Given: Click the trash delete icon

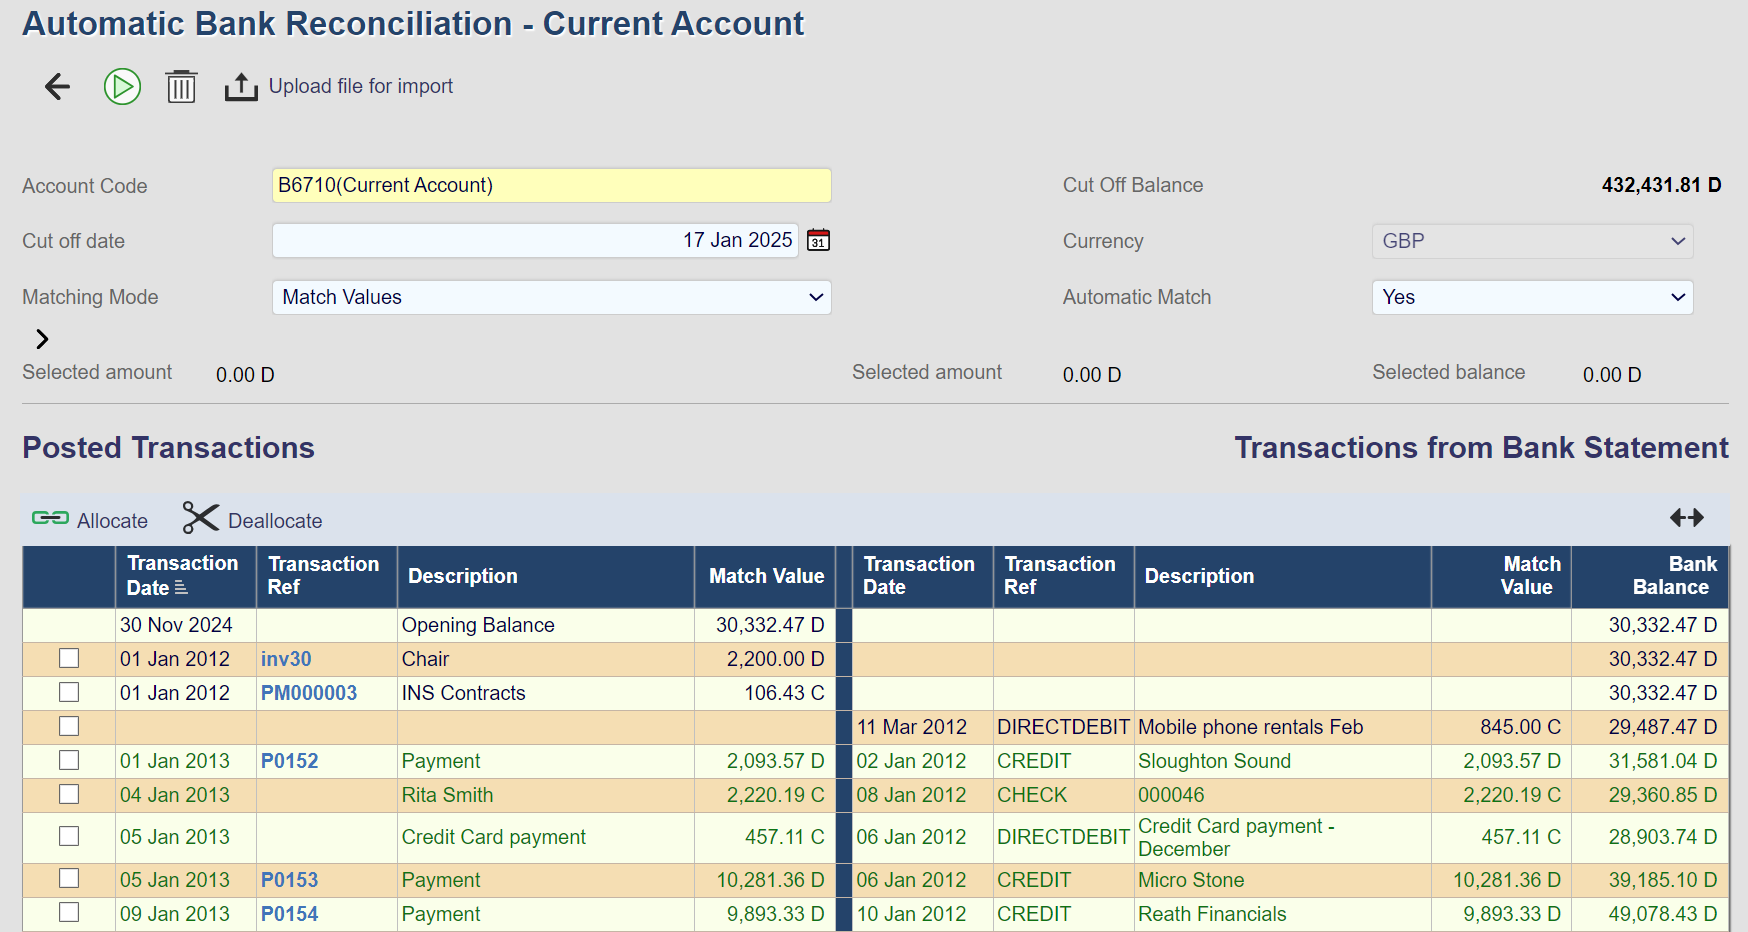Looking at the screenshot, I should tap(181, 87).
